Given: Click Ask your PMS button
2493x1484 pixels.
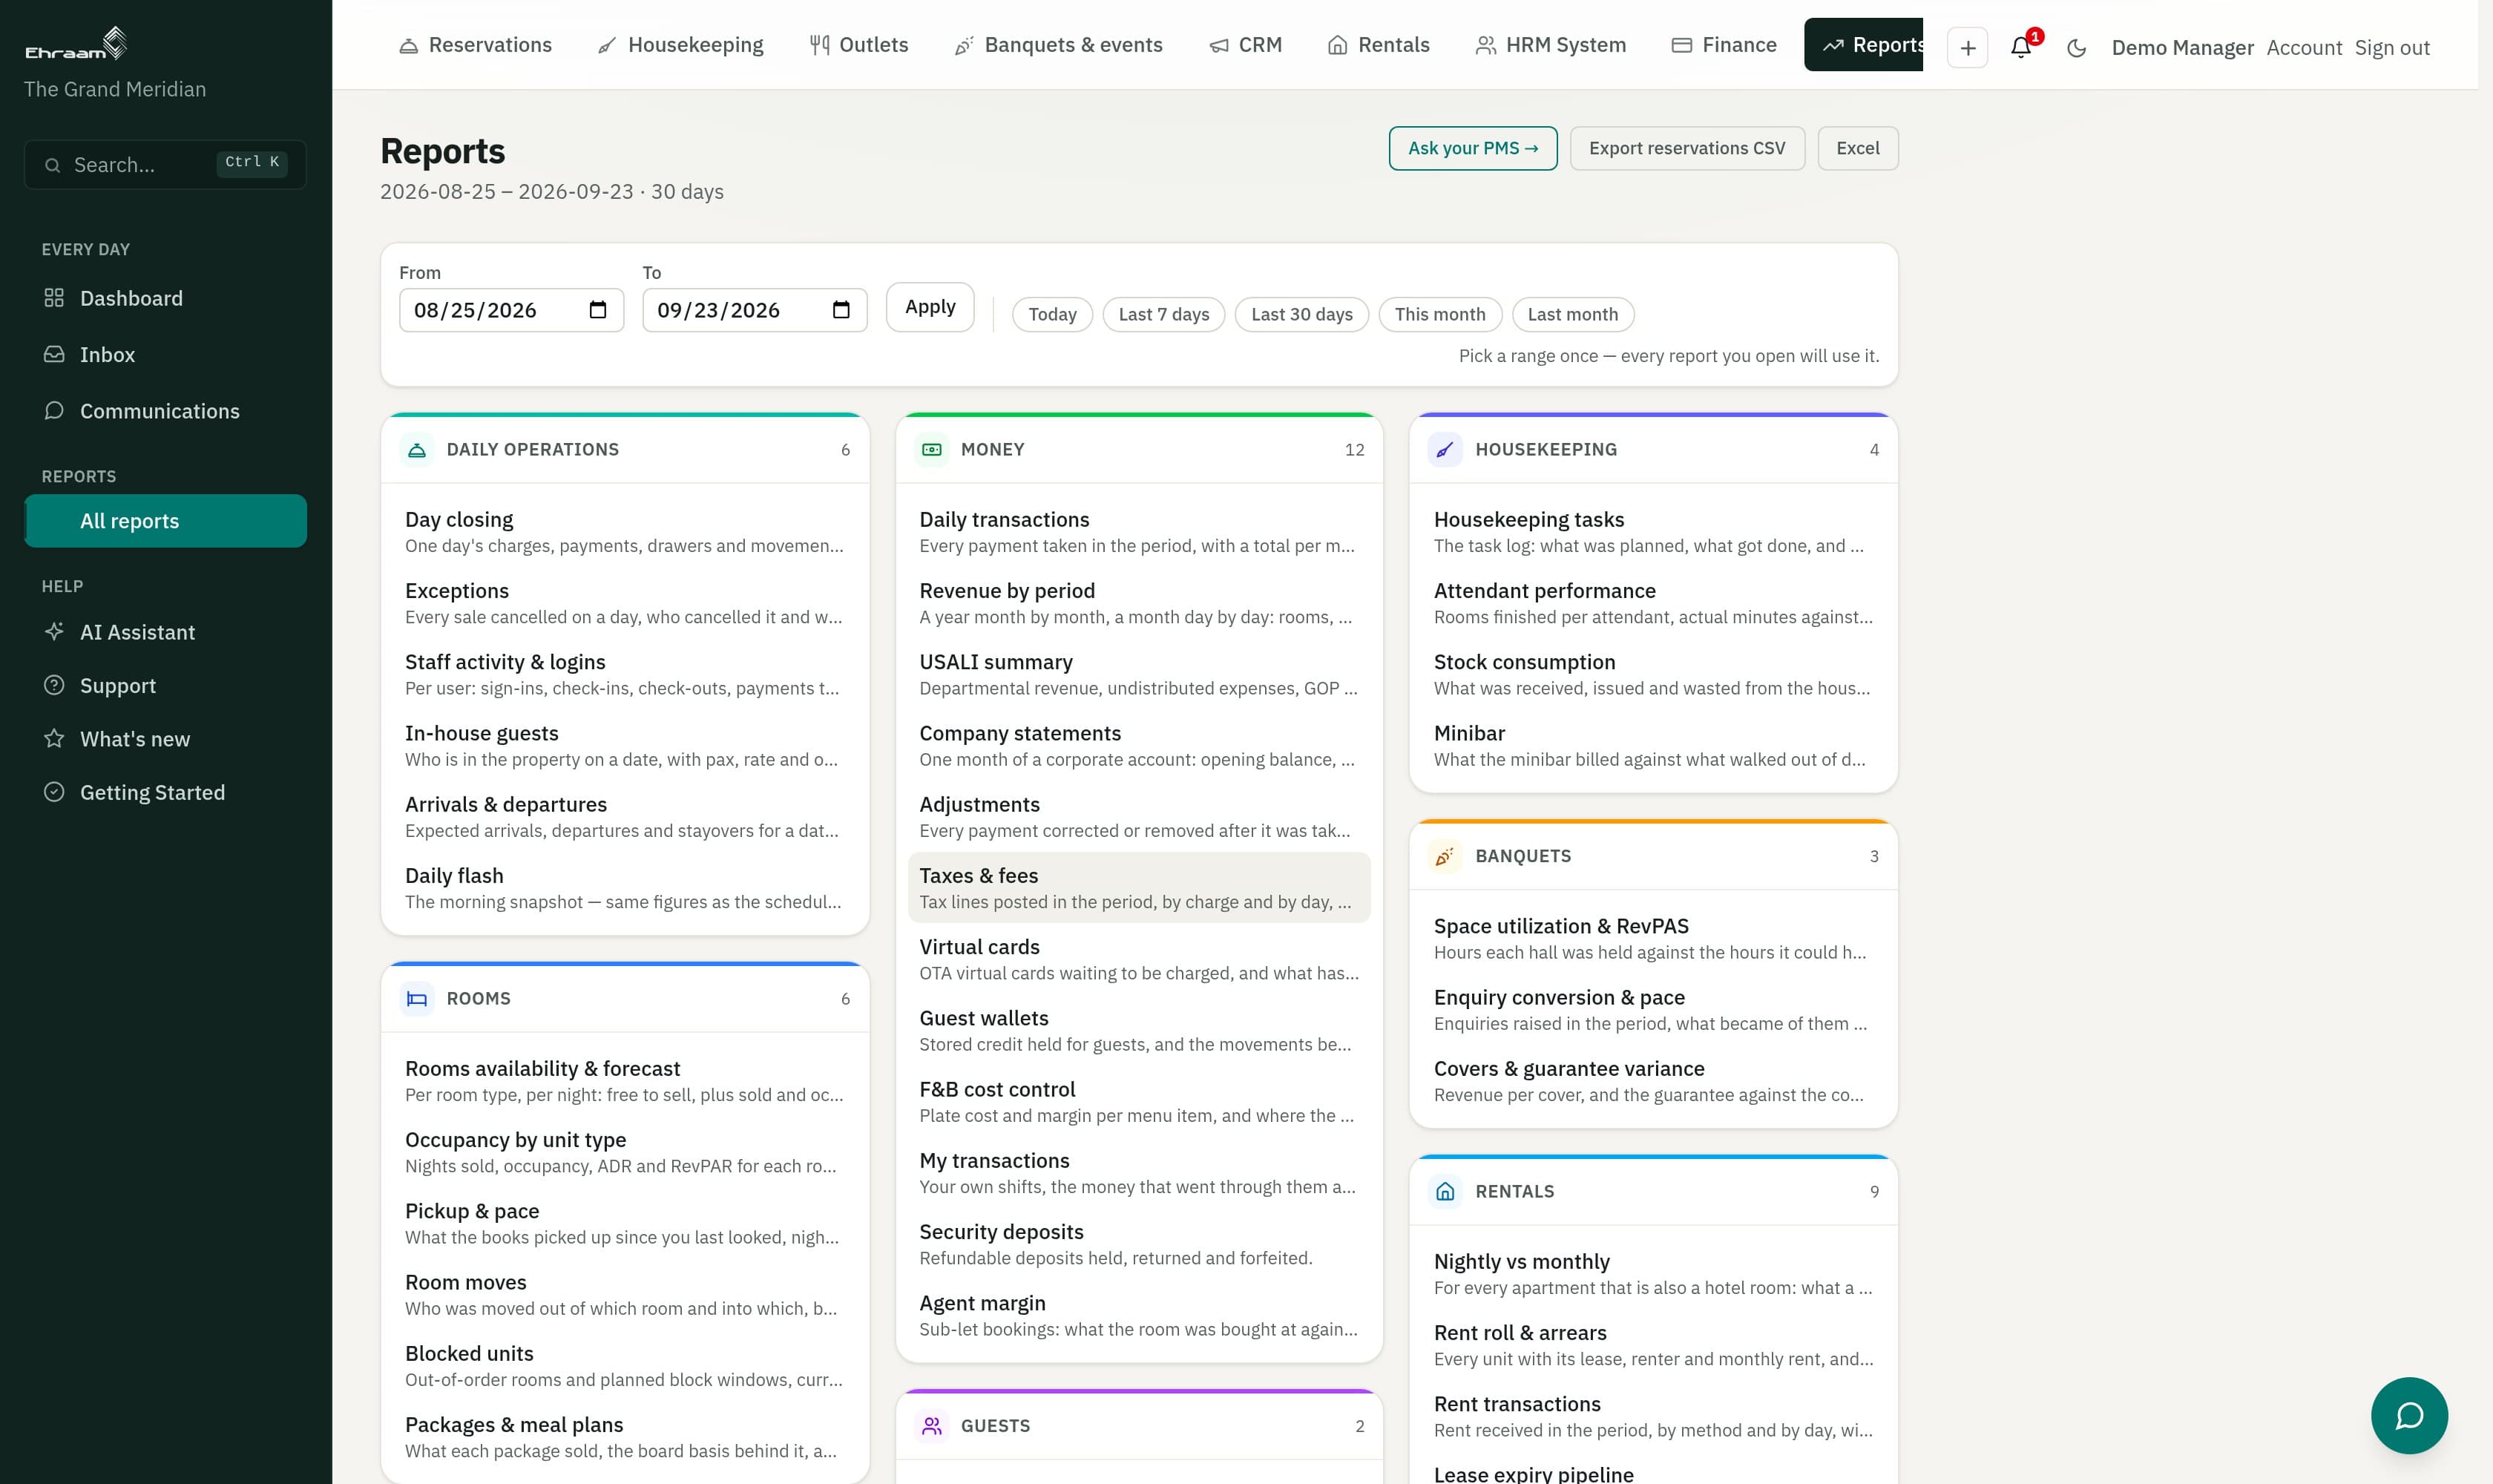Looking at the screenshot, I should point(1472,148).
